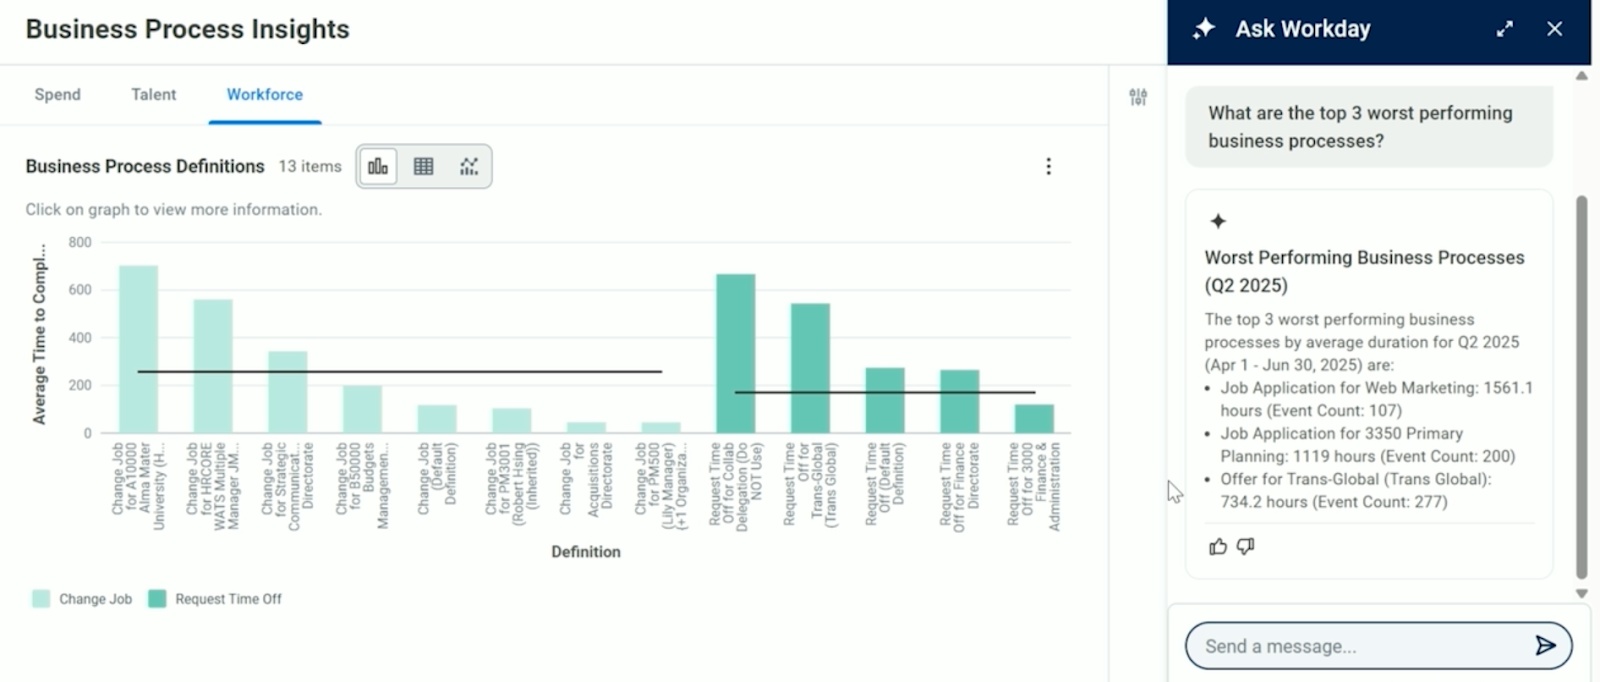
Task: Select the bar chart view icon
Action: [x=378, y=166]
